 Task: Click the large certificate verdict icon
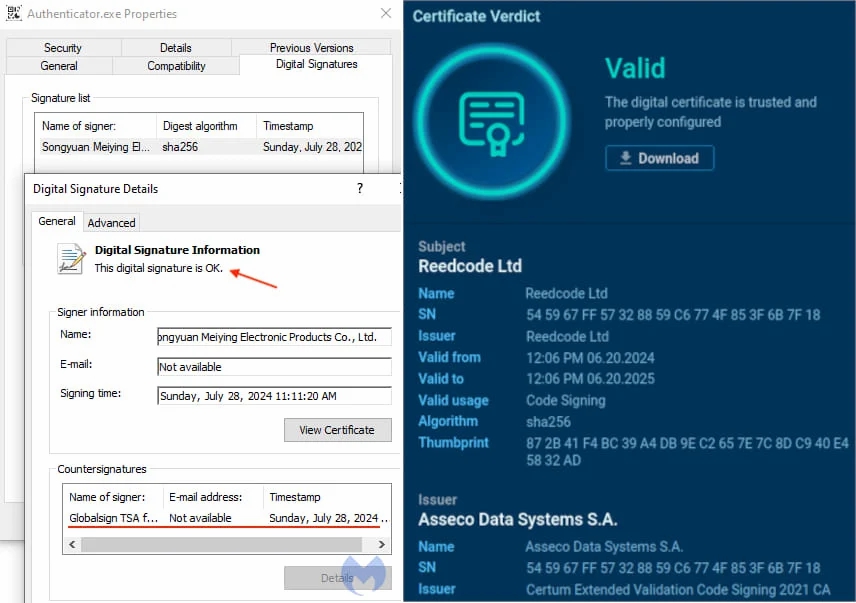(492, 121)
